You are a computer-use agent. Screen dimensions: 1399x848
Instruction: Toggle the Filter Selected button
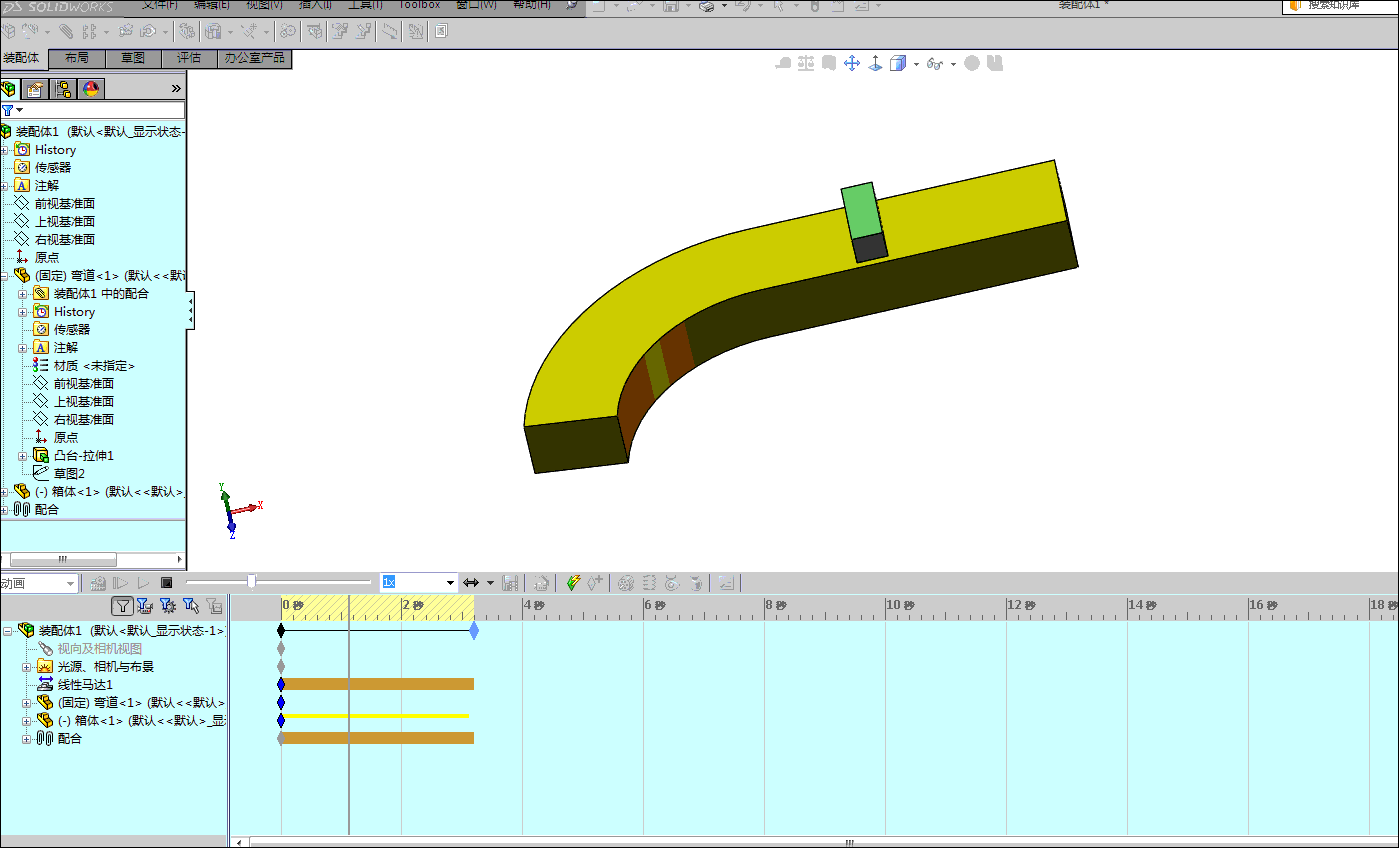click(x=190, y=605)
